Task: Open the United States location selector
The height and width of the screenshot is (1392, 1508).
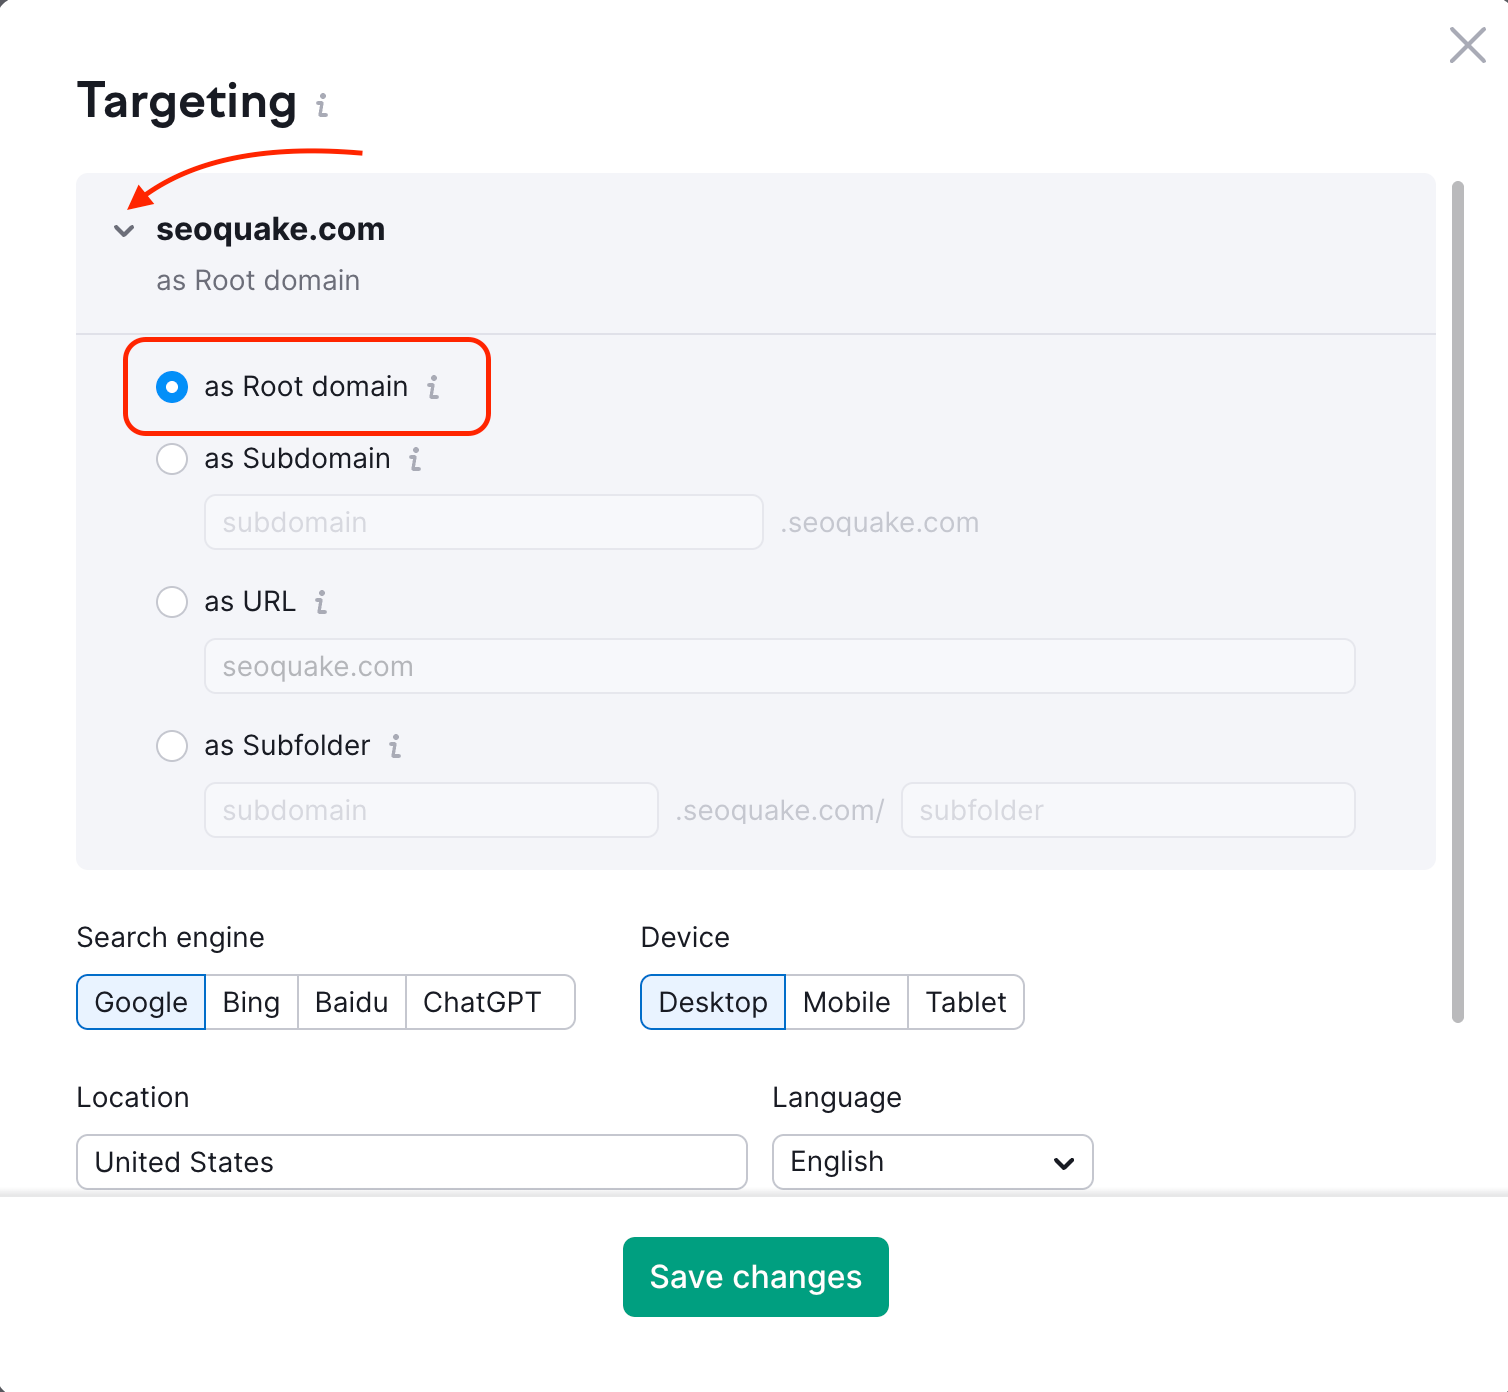Action: (x=411, y=1162)
